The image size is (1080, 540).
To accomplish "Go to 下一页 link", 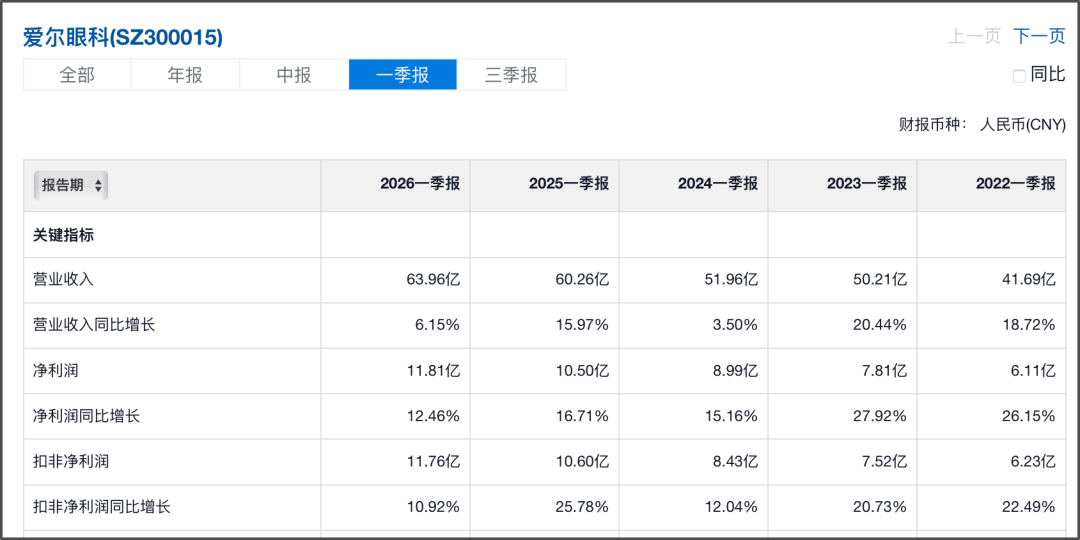I will click(x=1039, y=37).
